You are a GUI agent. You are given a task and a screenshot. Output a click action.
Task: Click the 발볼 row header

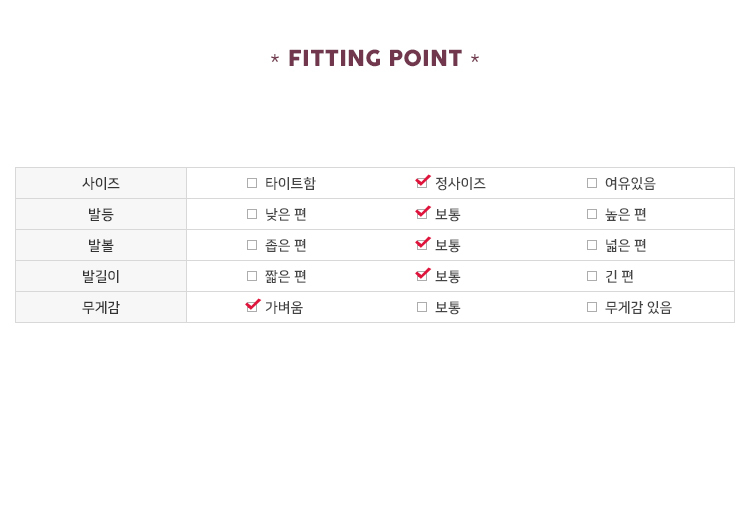[101, 245]
